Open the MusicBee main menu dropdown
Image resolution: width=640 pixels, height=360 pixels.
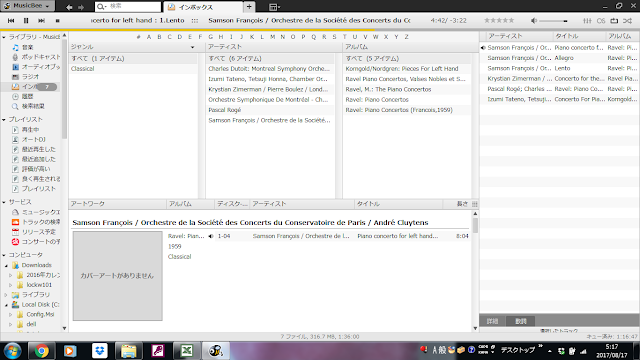pyautogui.click(x=27, y=6)
